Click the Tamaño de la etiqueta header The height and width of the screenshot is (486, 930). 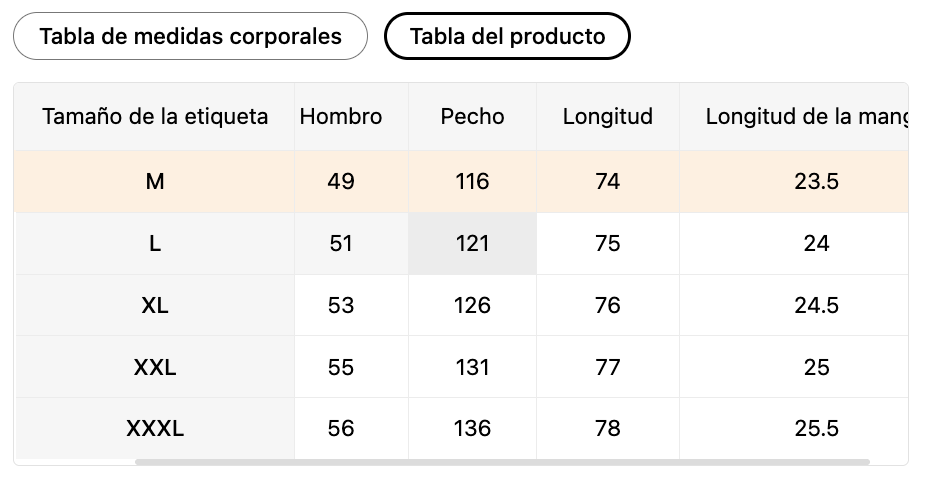click(x=154, y=117)
